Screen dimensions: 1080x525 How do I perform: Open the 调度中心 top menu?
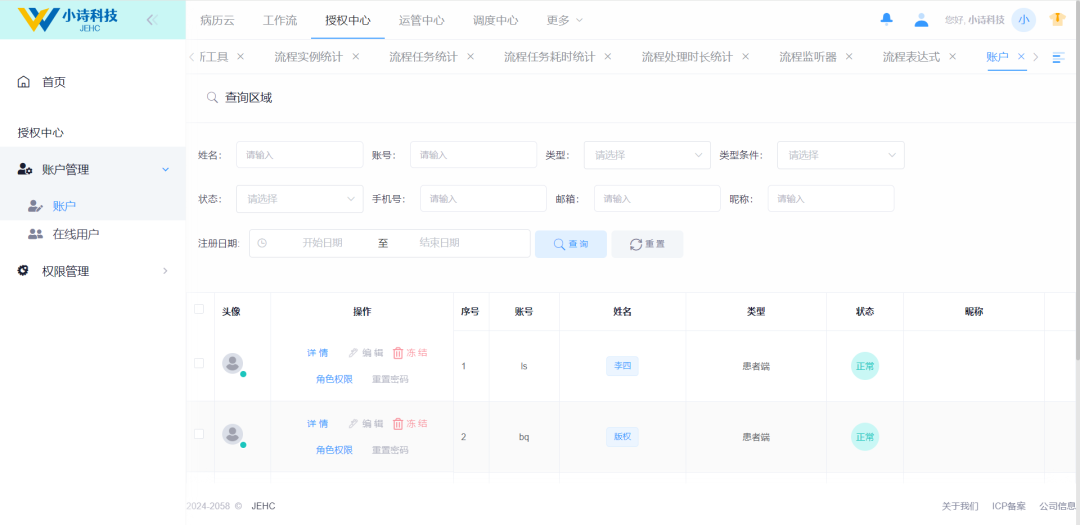tap(496, 20)
